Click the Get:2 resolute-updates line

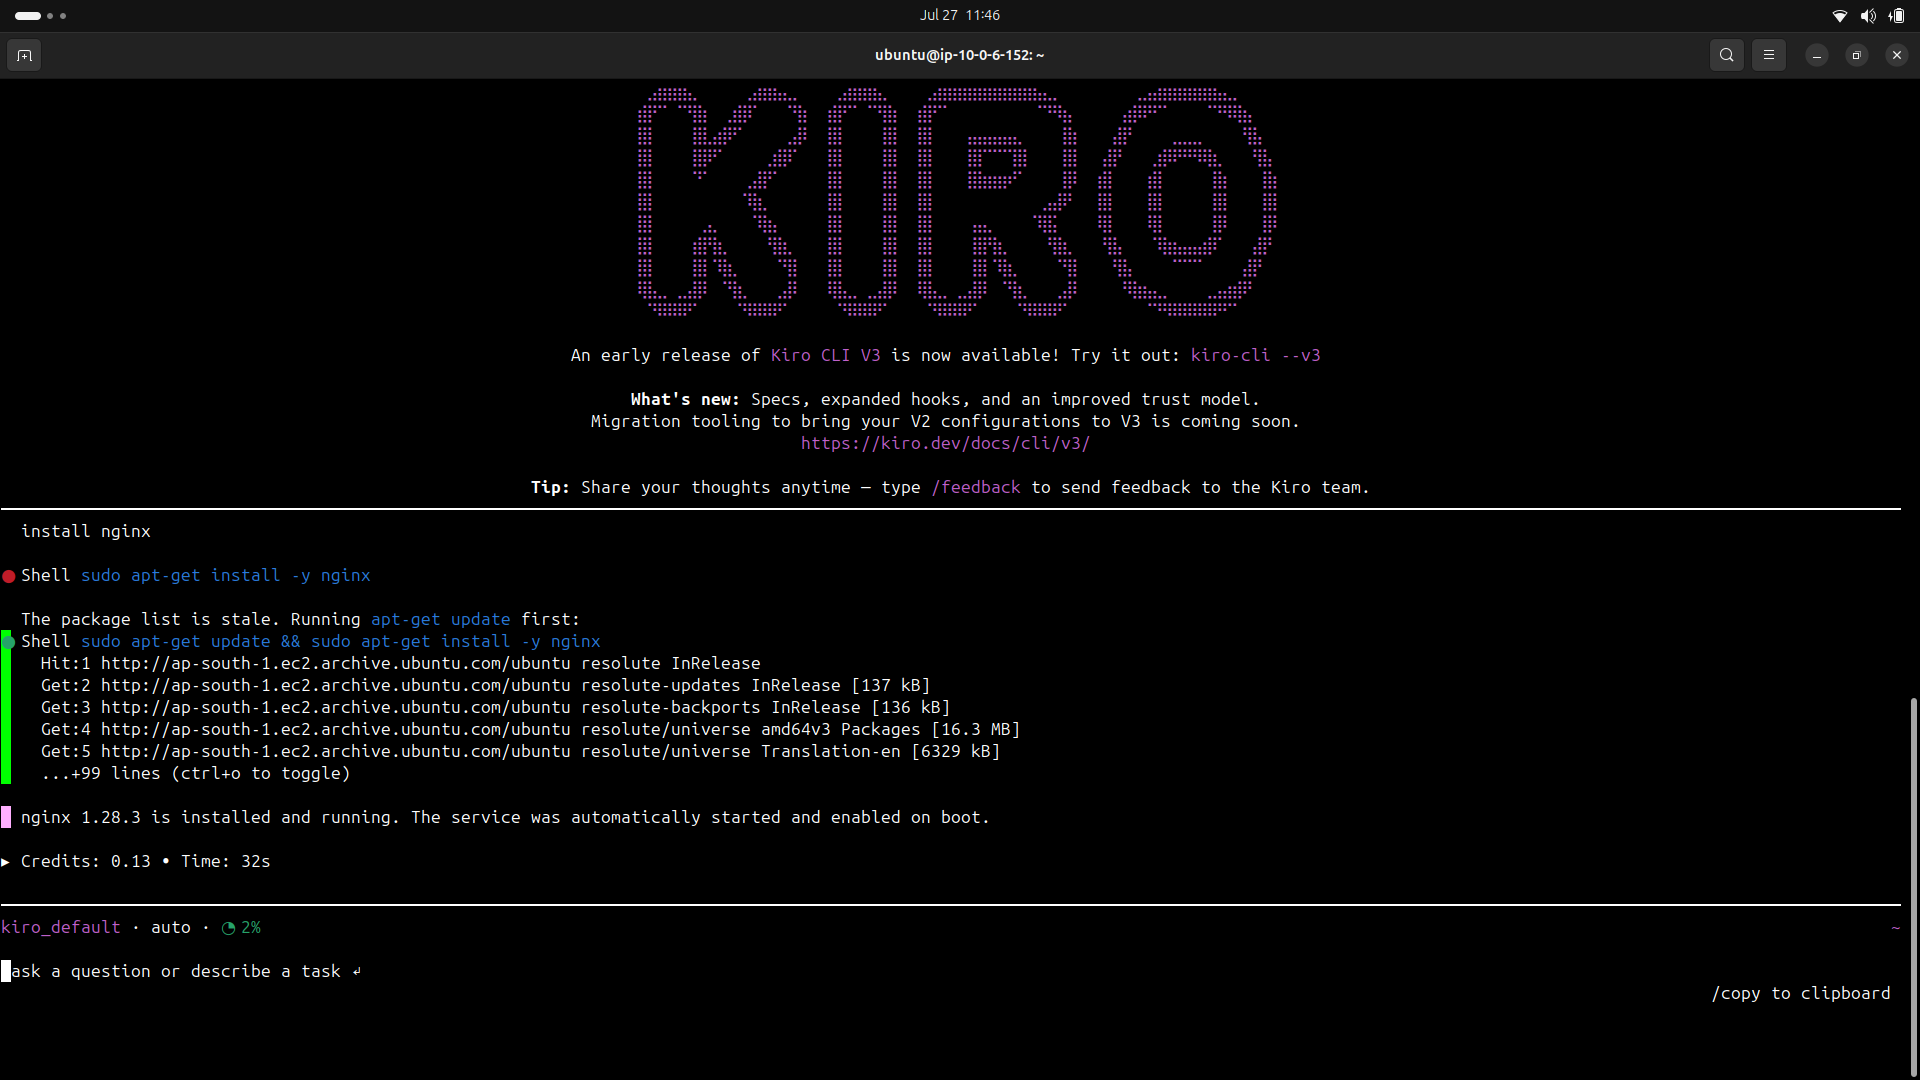[x=485, y=685]
